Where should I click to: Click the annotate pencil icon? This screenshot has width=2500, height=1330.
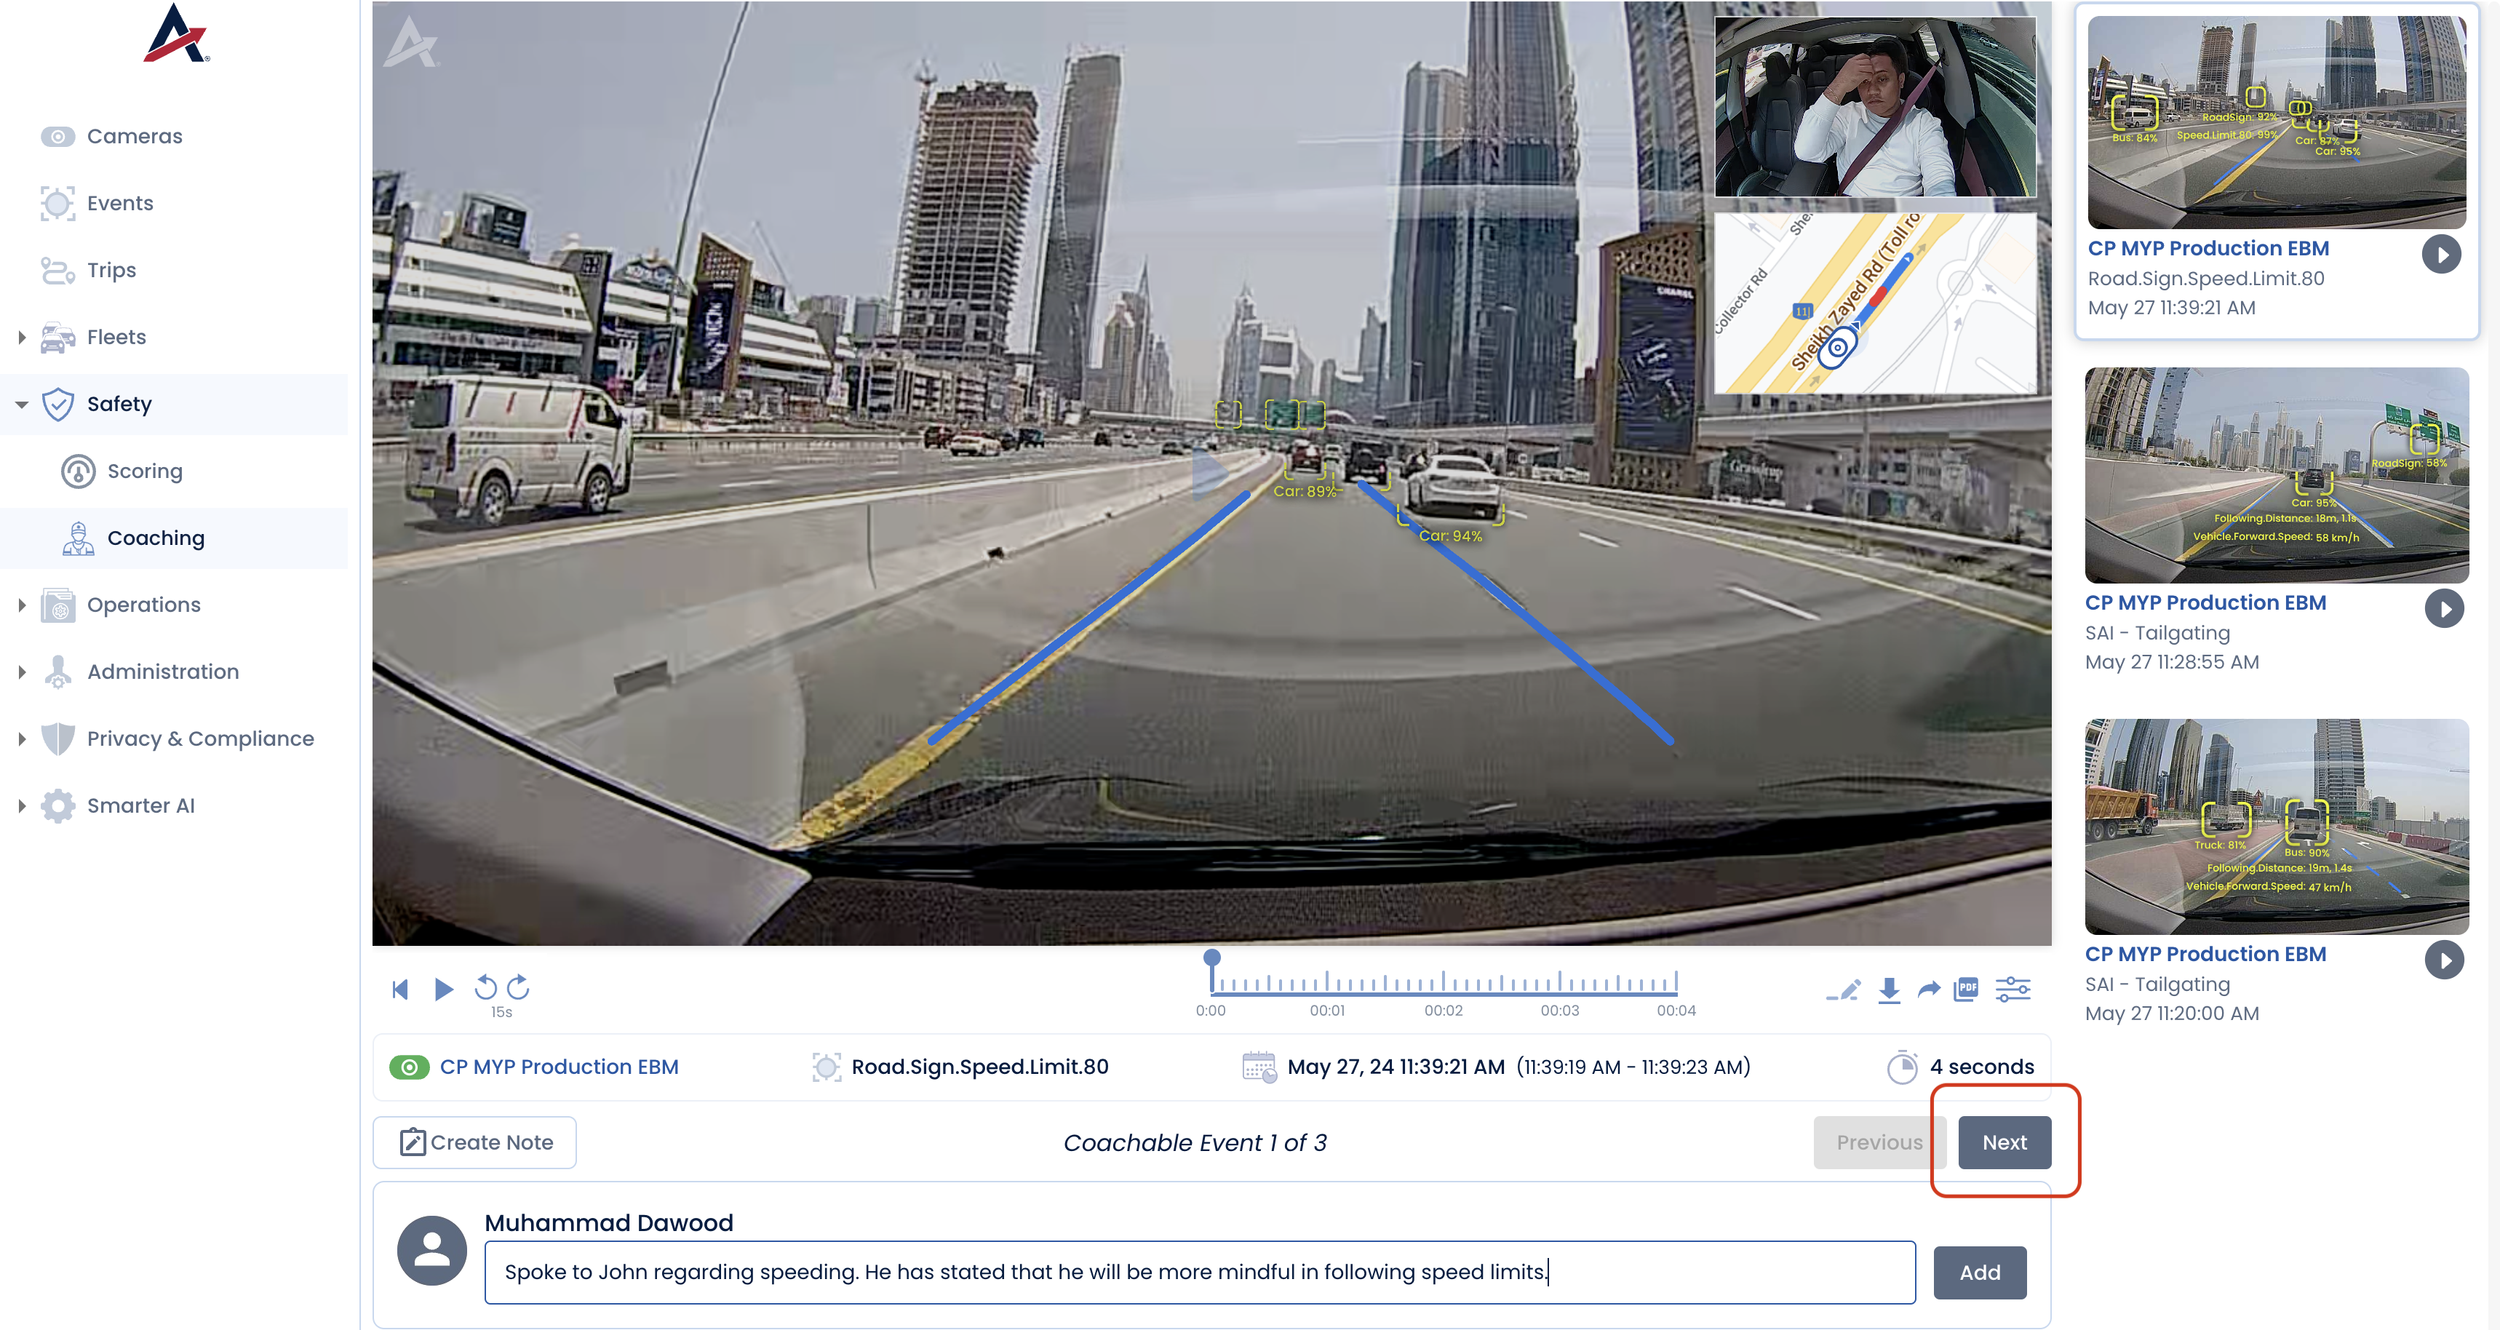1843,990
